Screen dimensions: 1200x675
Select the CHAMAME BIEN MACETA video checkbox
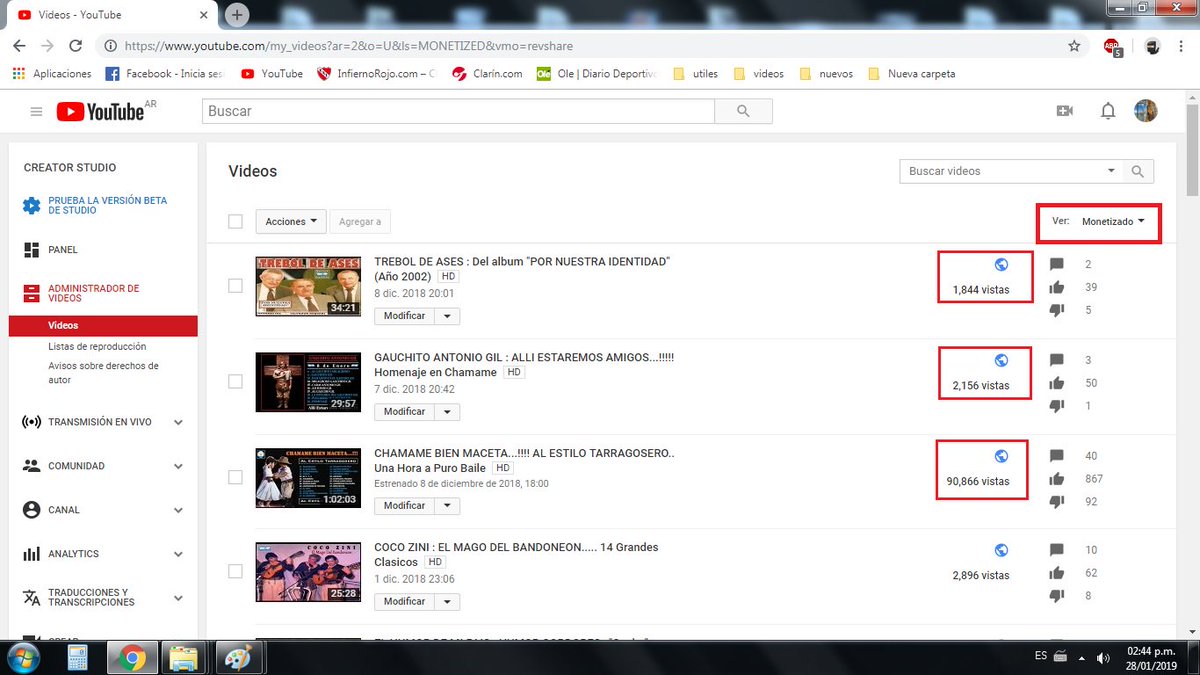tap(235, 477)
